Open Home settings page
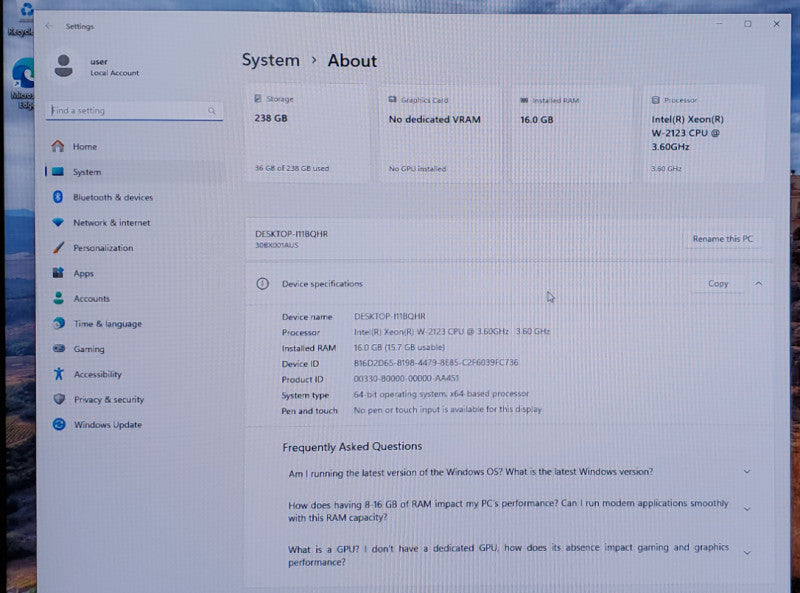 [x=134, y=146]
